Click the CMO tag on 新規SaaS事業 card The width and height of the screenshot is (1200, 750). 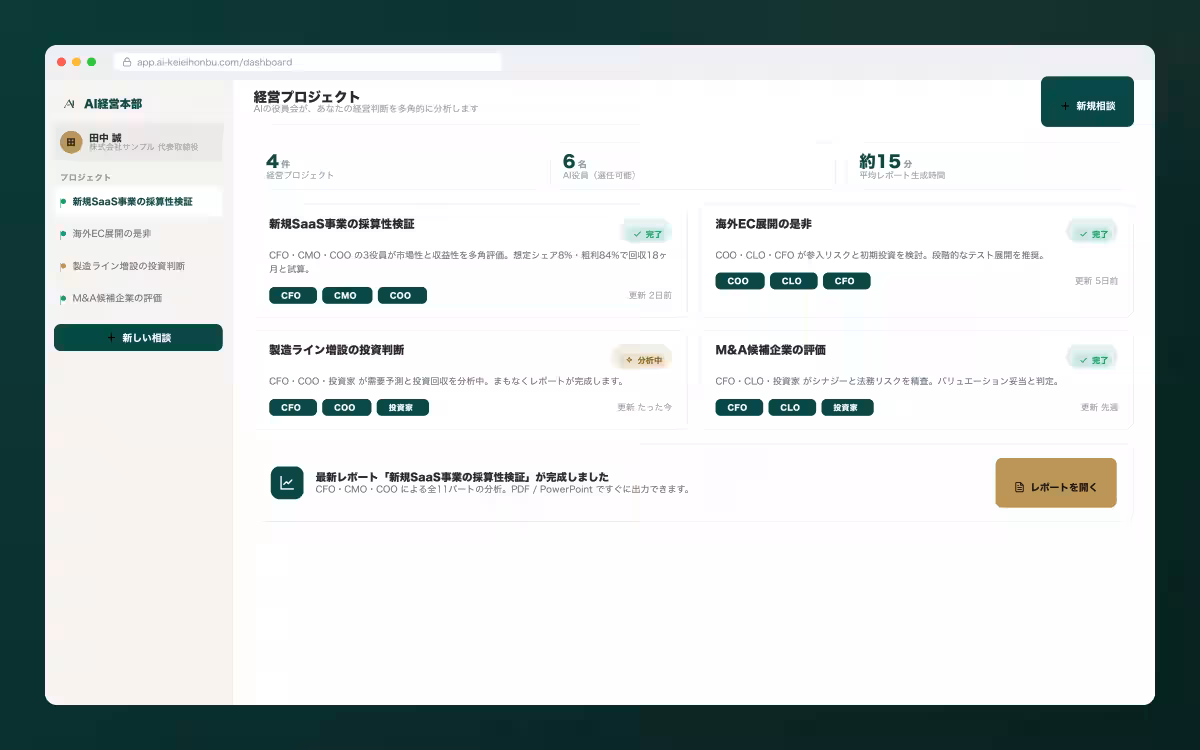coord(346,296)
